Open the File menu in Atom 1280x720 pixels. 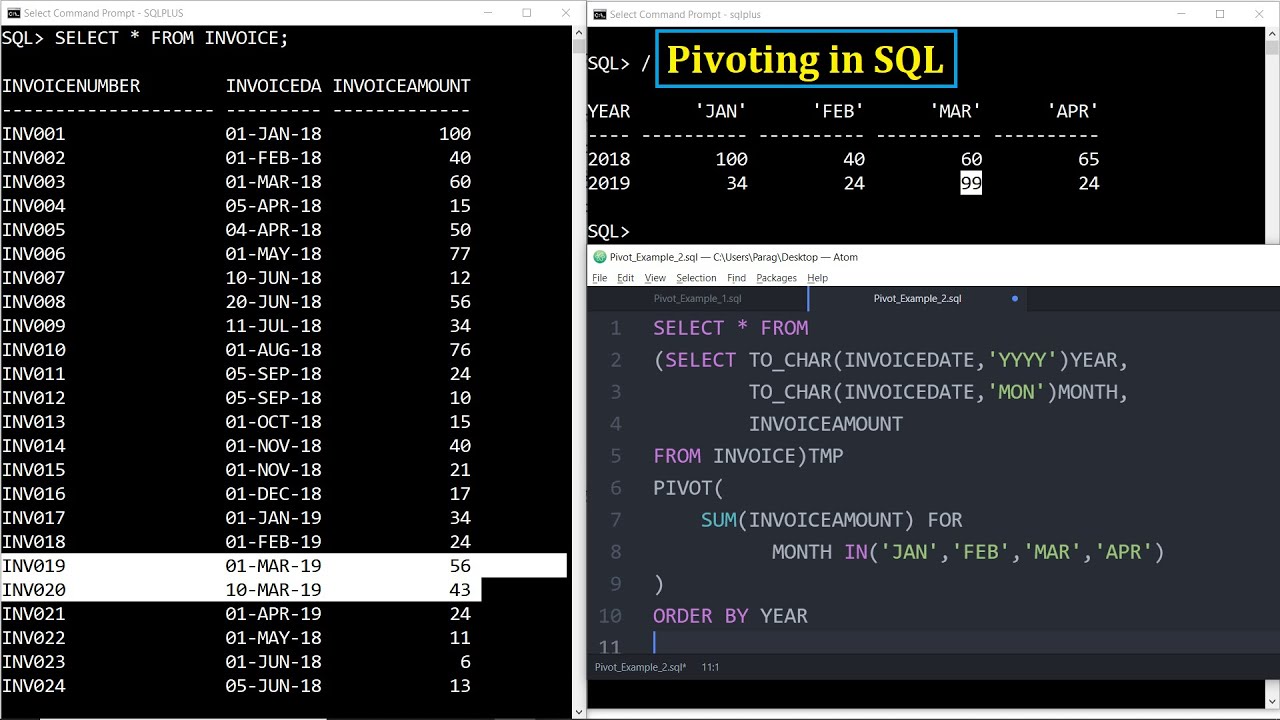[x=600, y=278]
